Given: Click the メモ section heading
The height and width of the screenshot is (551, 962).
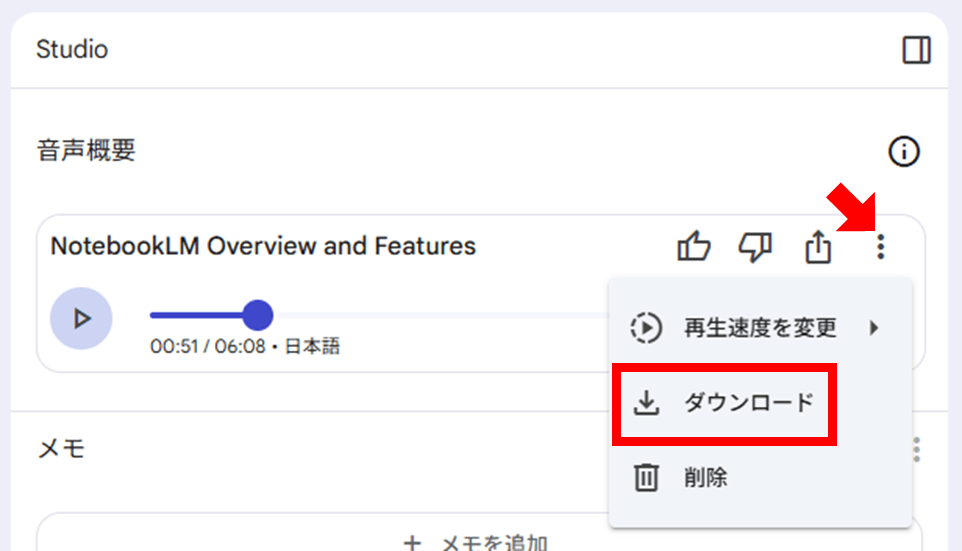Looking at the screenshot, I should (61, 449).
